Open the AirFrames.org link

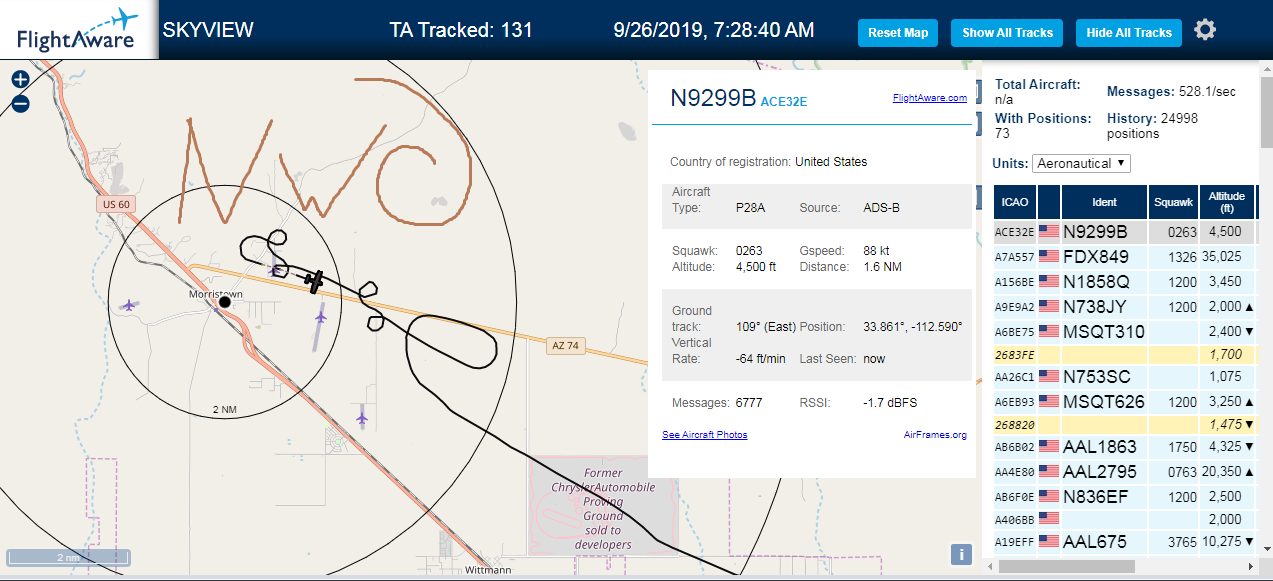click(935, 435)
